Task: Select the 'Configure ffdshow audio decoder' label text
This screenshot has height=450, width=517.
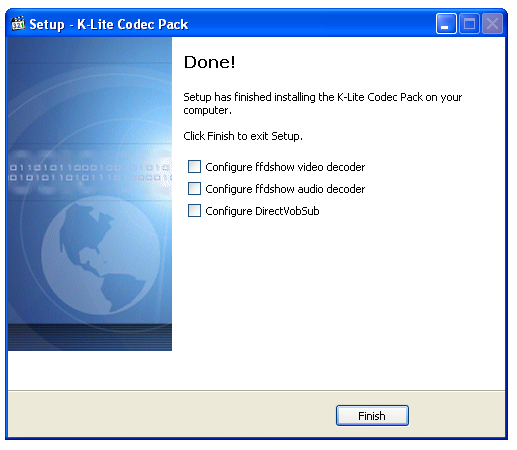Action: coord(285,189)
